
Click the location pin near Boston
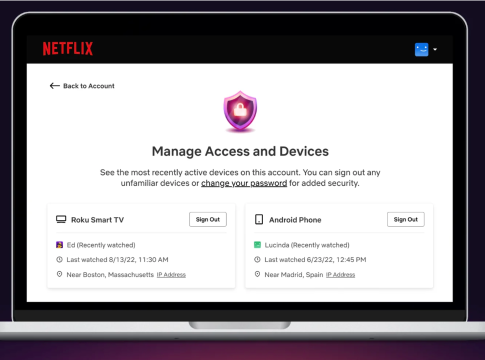point(59,274)
